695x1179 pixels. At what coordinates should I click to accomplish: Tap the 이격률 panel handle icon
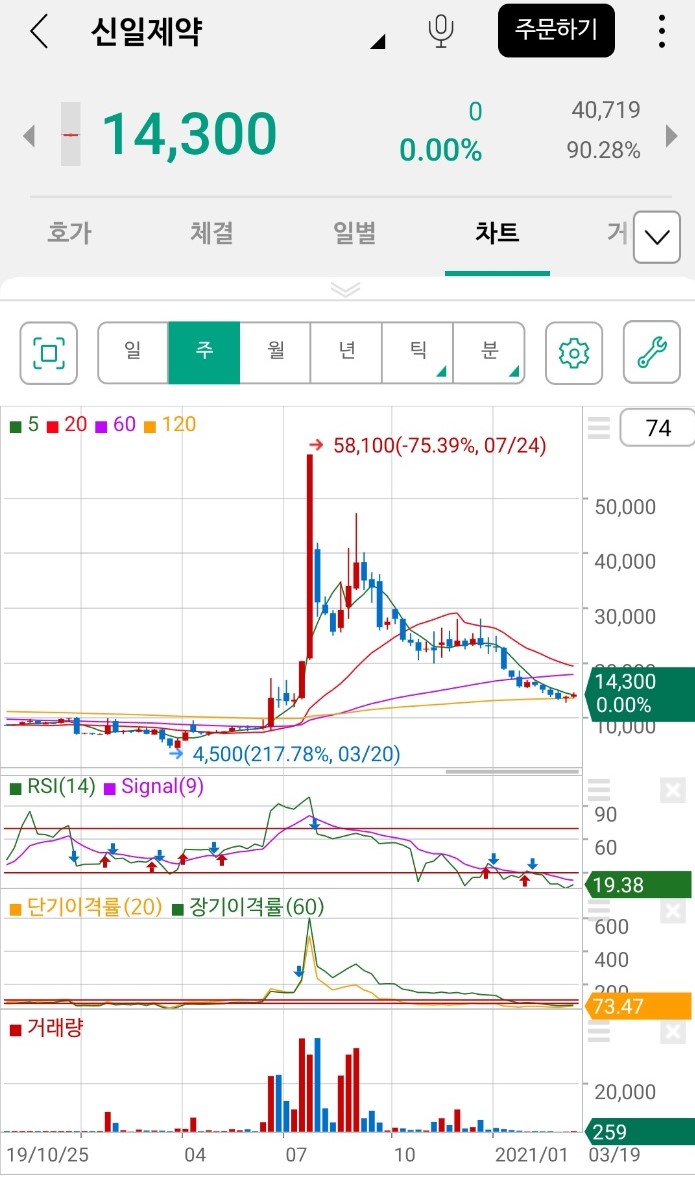[599, 911]
